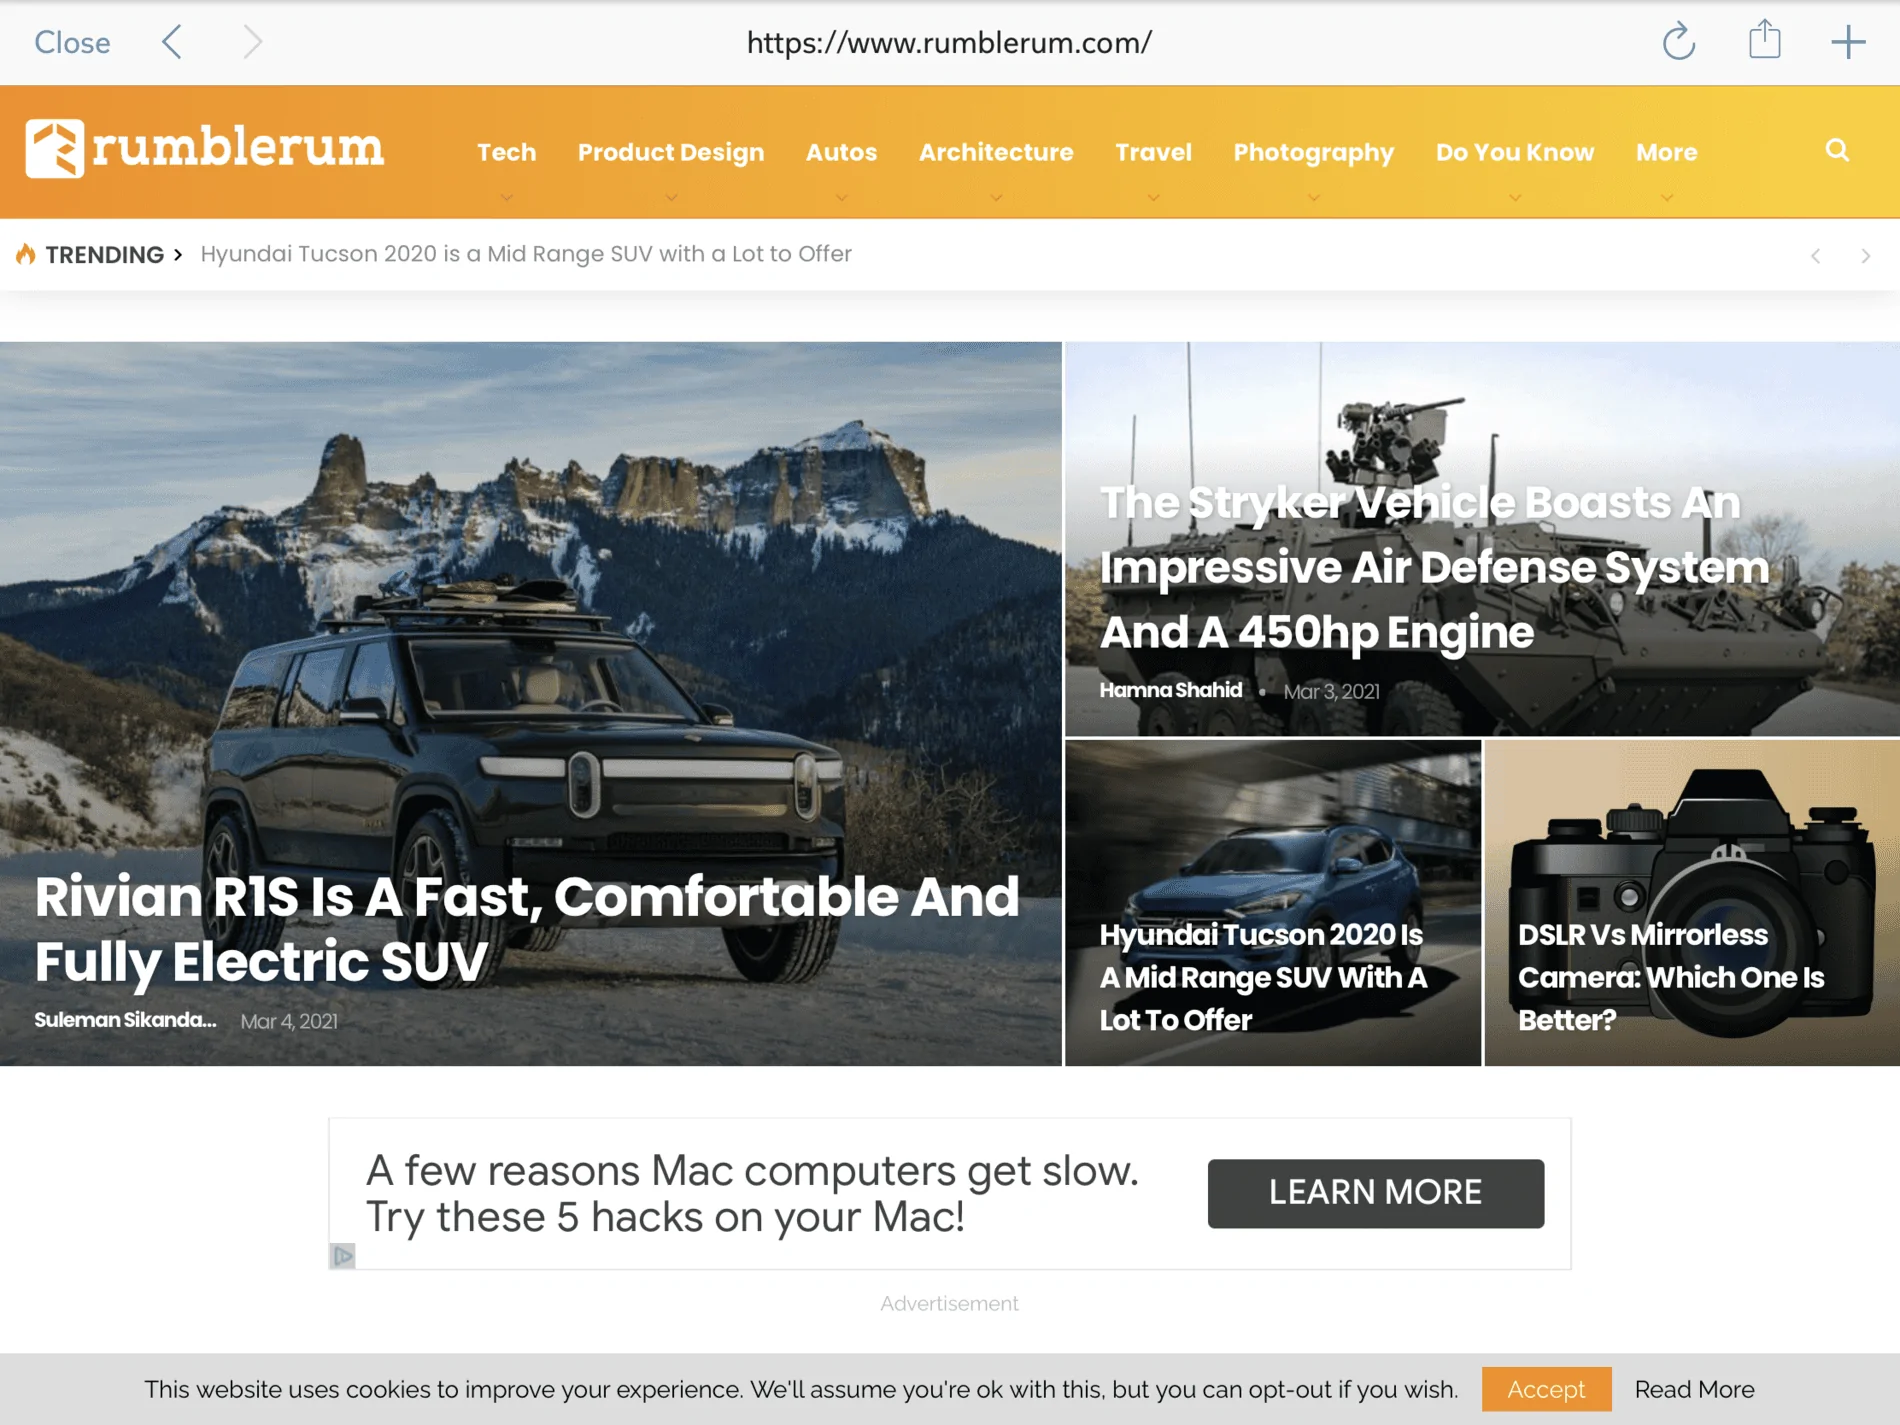1900x1425 pixels.
Task: Open the Hyundai Tucson 2020 card headline
Action: (x=1264, y=977)
